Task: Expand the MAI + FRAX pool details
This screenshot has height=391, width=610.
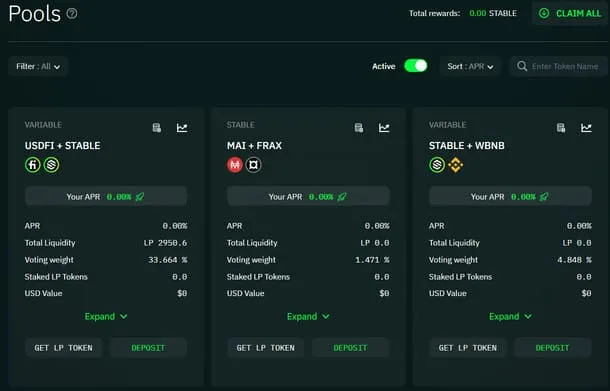Action: click(308, 316)
